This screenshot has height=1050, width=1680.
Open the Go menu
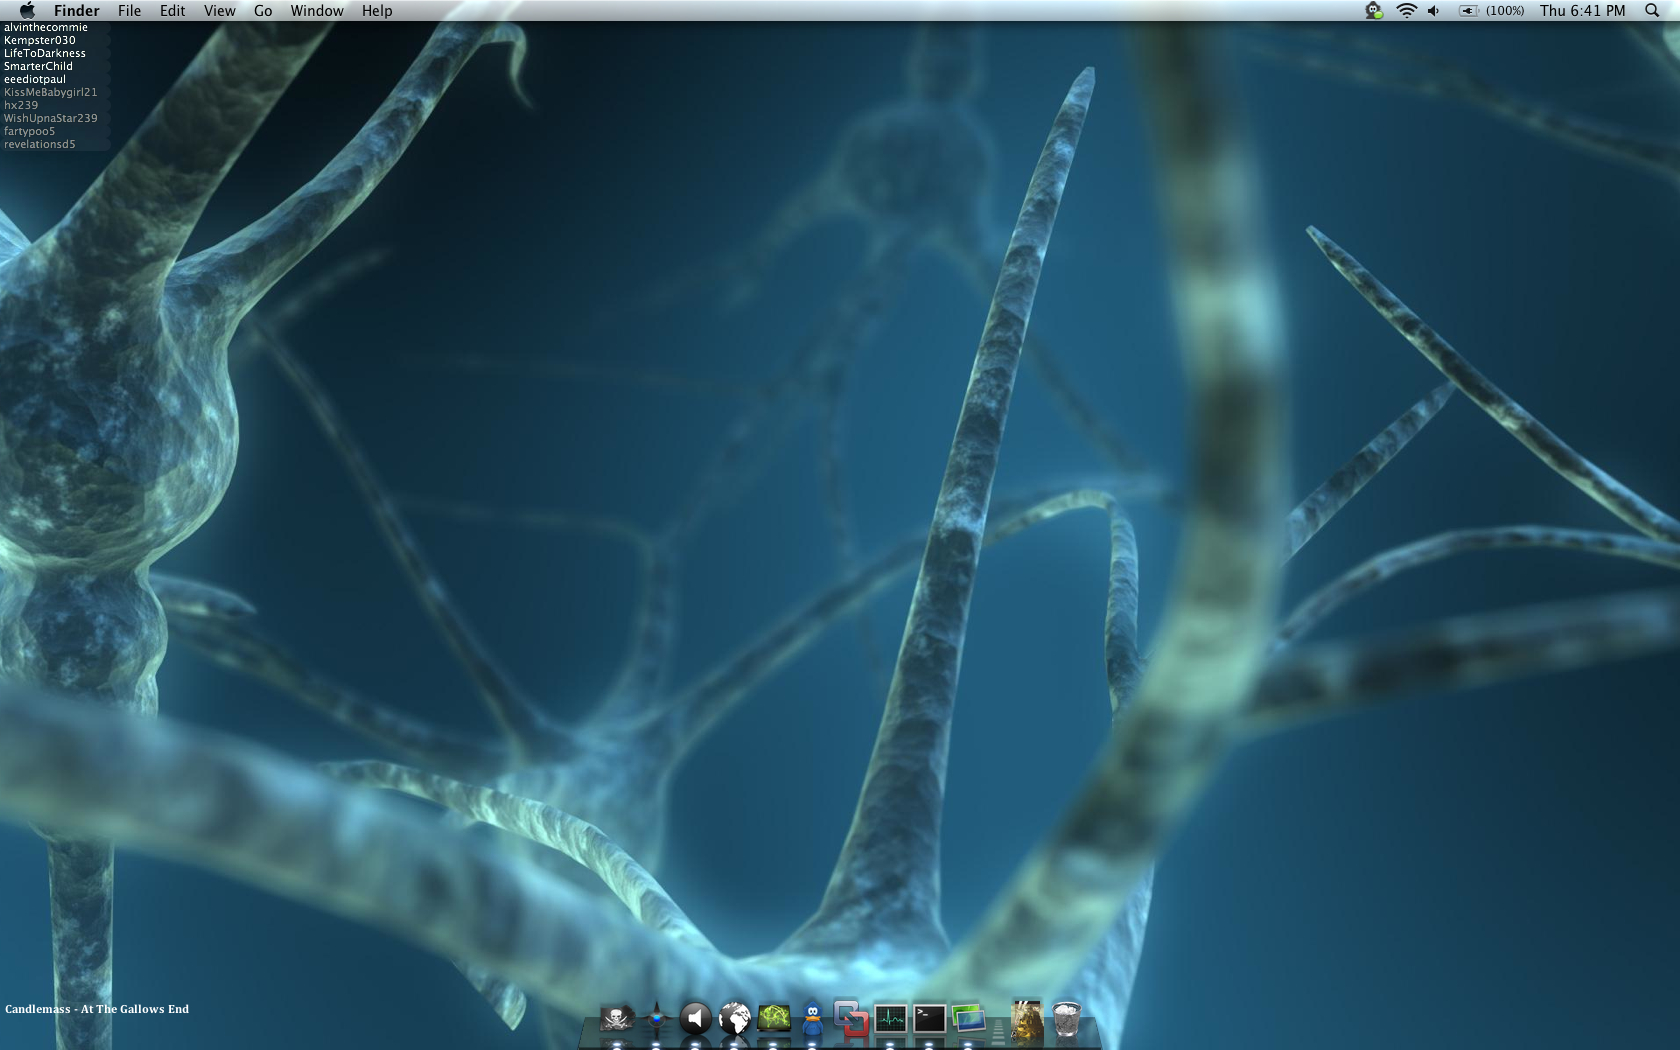click(x=263, y=10)
